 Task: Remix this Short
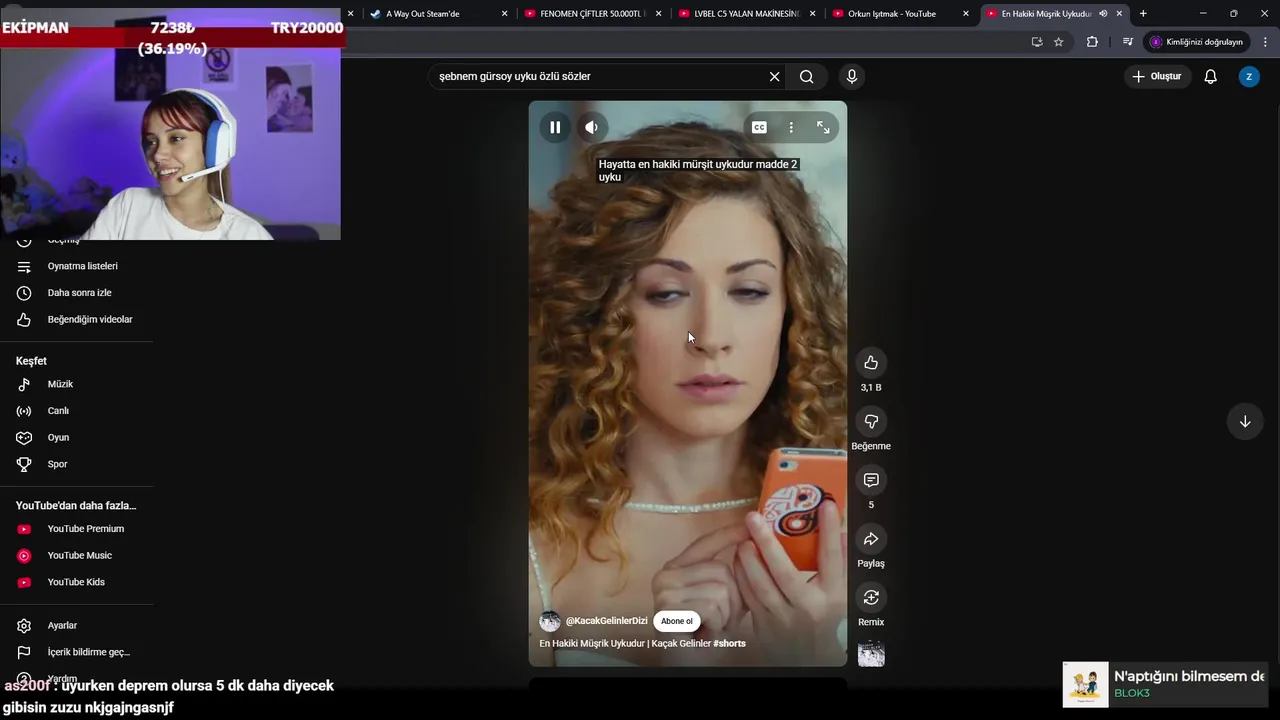[x=871, y=597]
